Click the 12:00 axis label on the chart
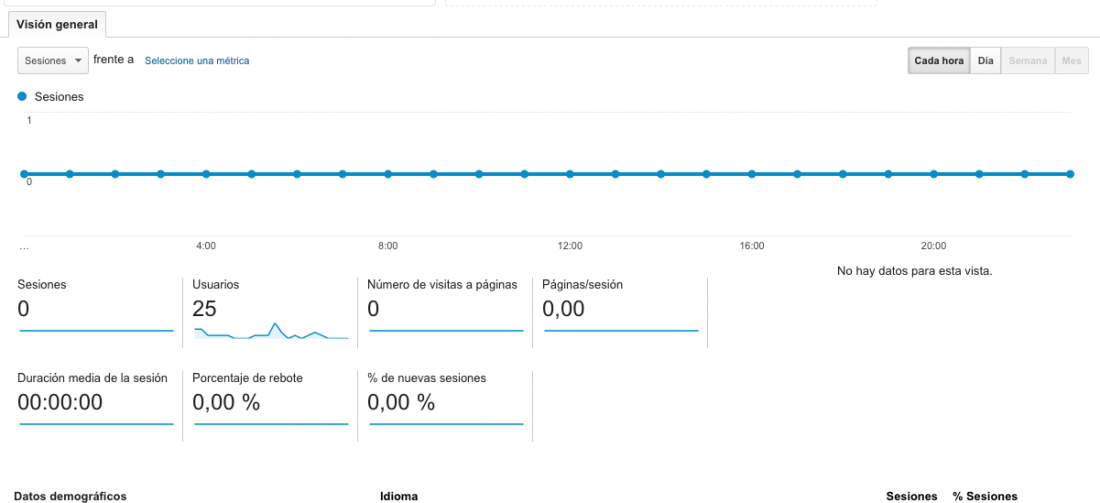Viewport: 1100px width, 503px height. tap(570, 246)
